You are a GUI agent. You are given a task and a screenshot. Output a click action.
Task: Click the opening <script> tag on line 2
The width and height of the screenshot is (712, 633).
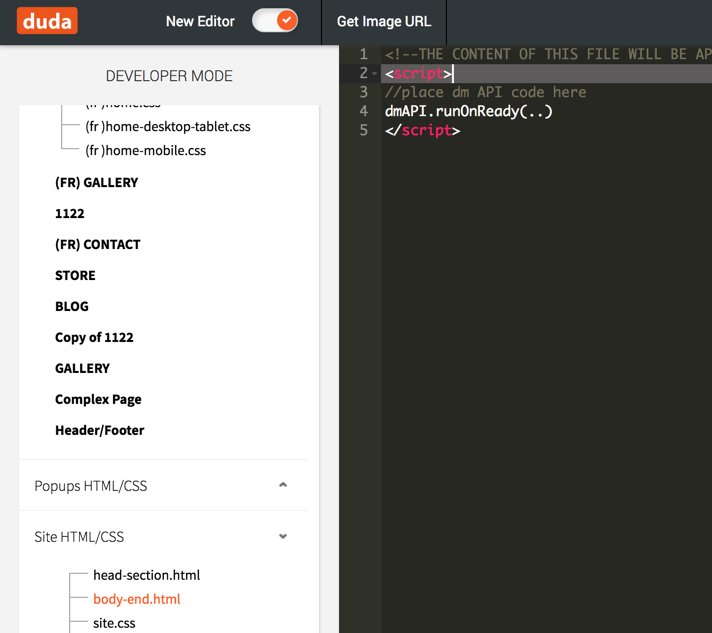coord(418,73)
